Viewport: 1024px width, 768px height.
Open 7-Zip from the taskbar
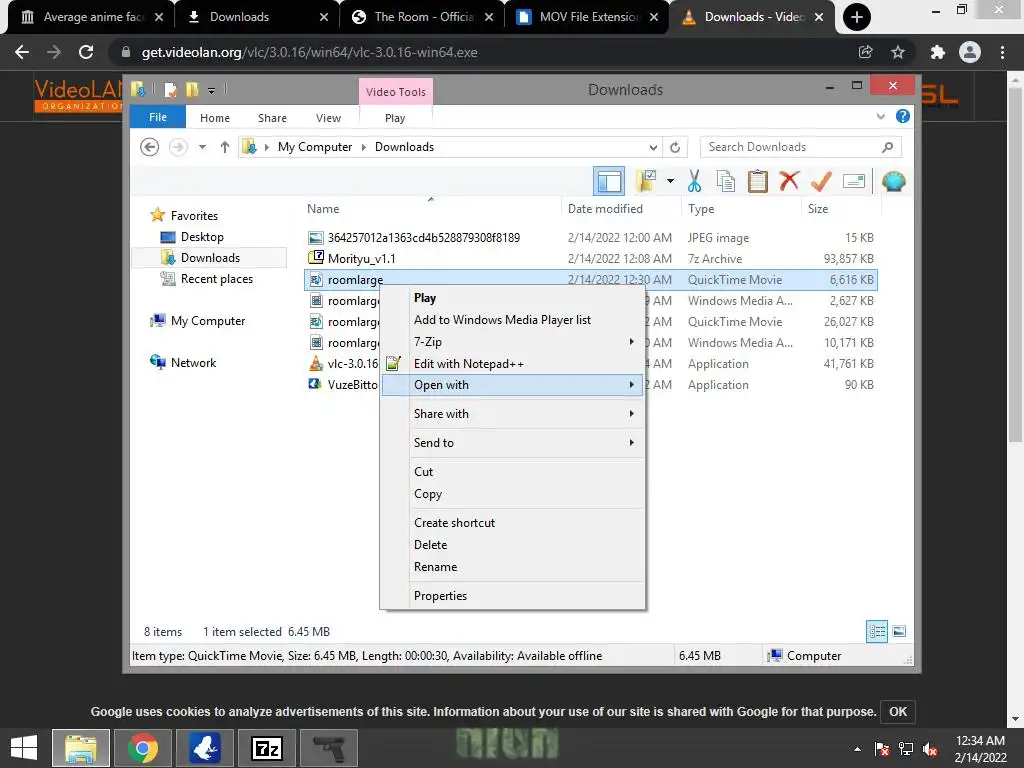[x=266, y=748]
